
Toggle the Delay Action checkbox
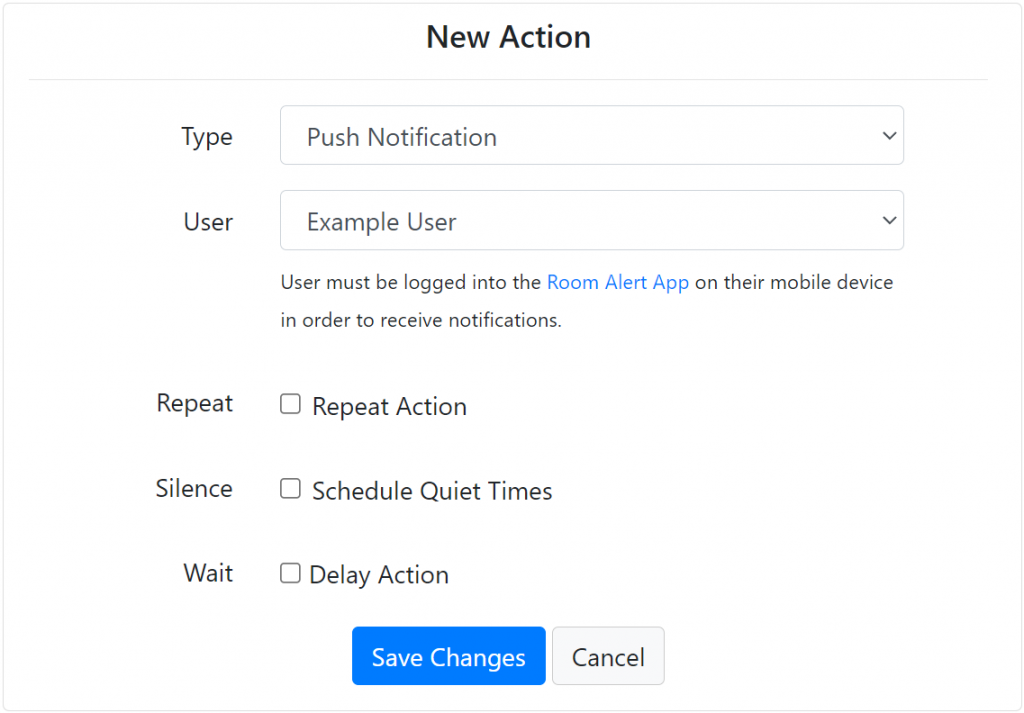point(290,572)
